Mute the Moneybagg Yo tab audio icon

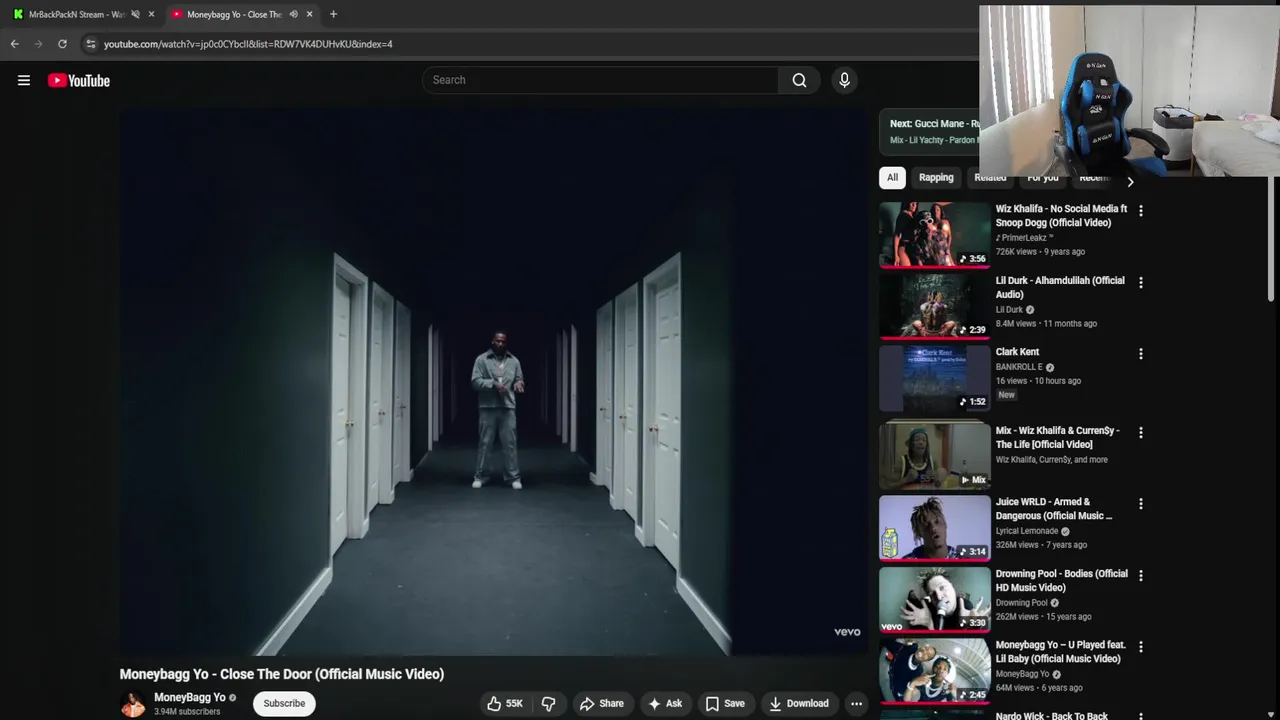293,14
